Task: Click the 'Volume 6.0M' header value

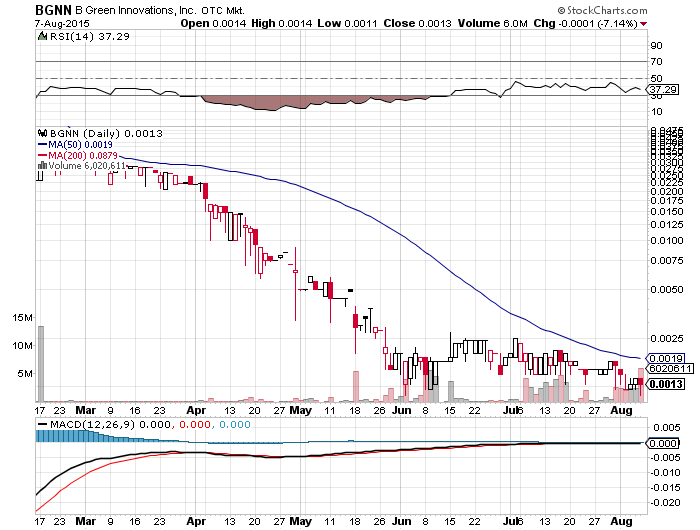Action: click(x=492, y=23)
